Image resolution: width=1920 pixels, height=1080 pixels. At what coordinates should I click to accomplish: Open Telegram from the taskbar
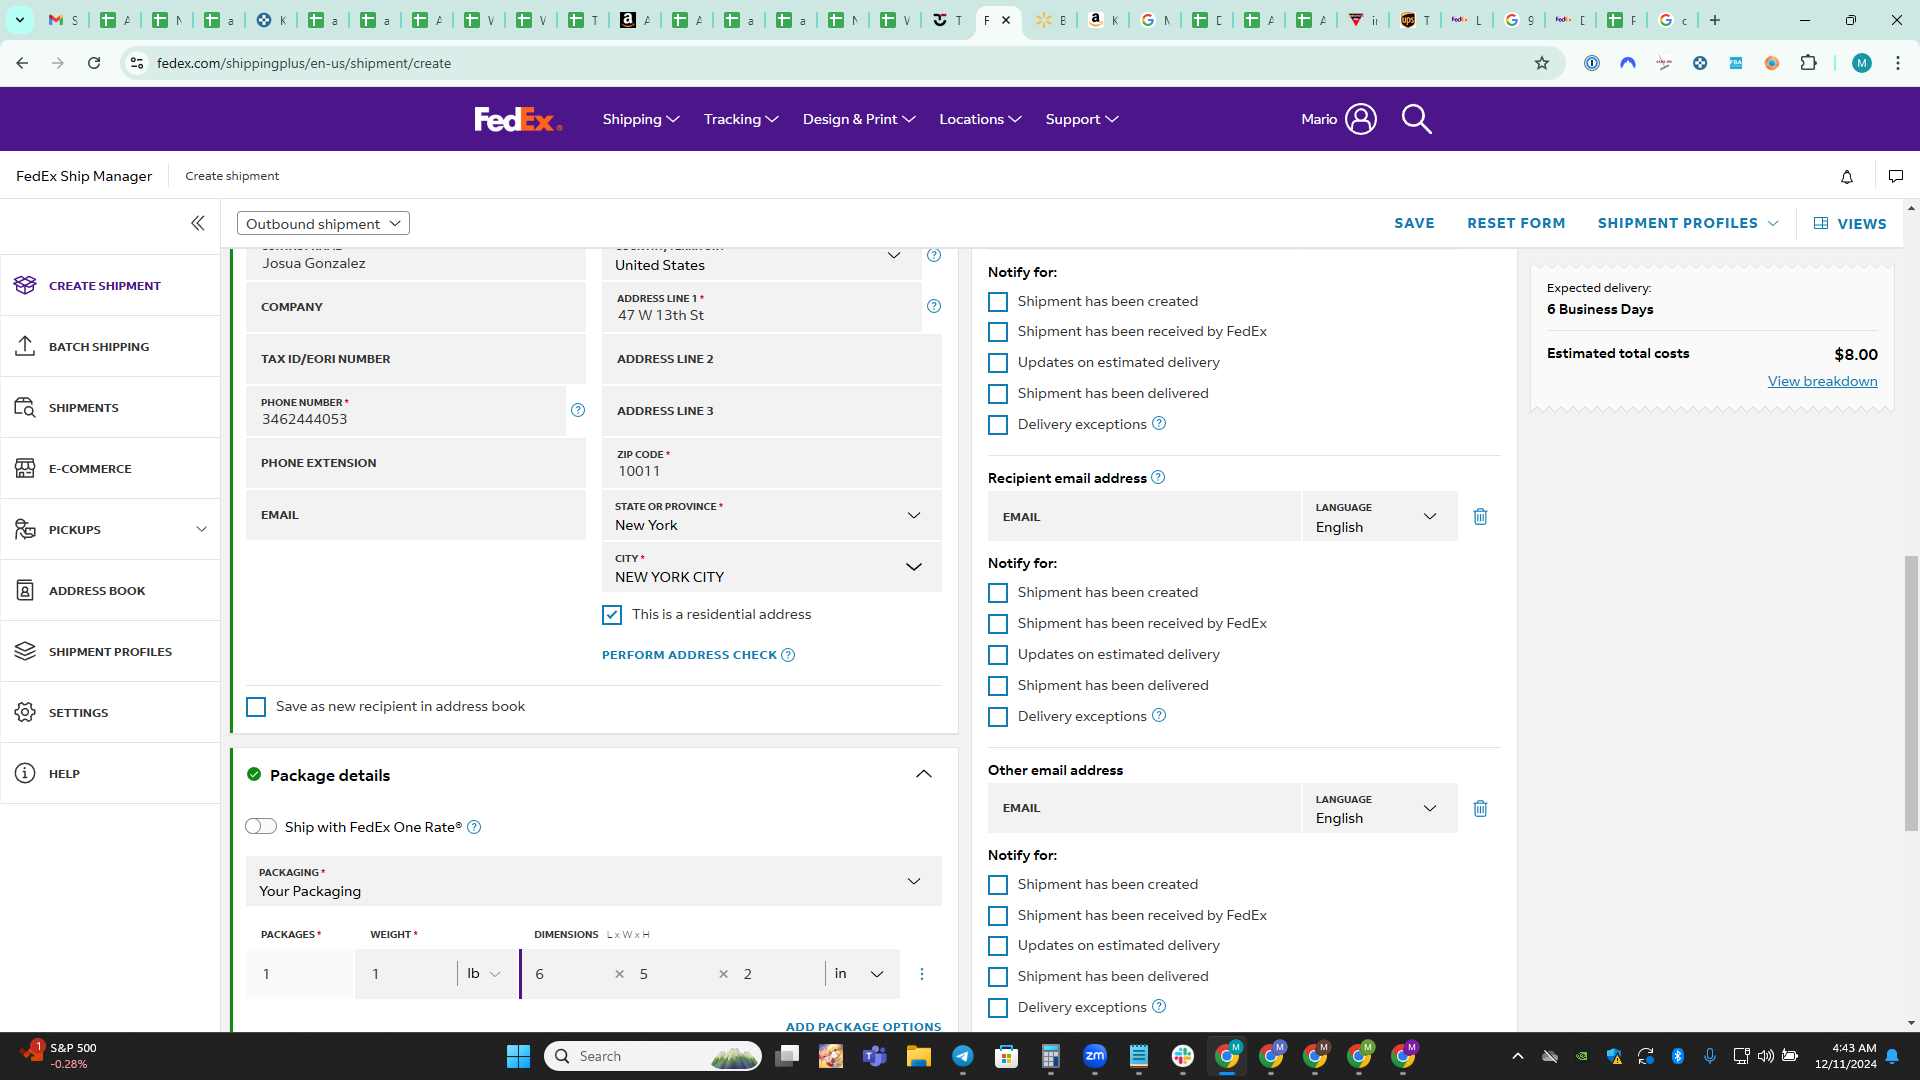click(962, 1056)
